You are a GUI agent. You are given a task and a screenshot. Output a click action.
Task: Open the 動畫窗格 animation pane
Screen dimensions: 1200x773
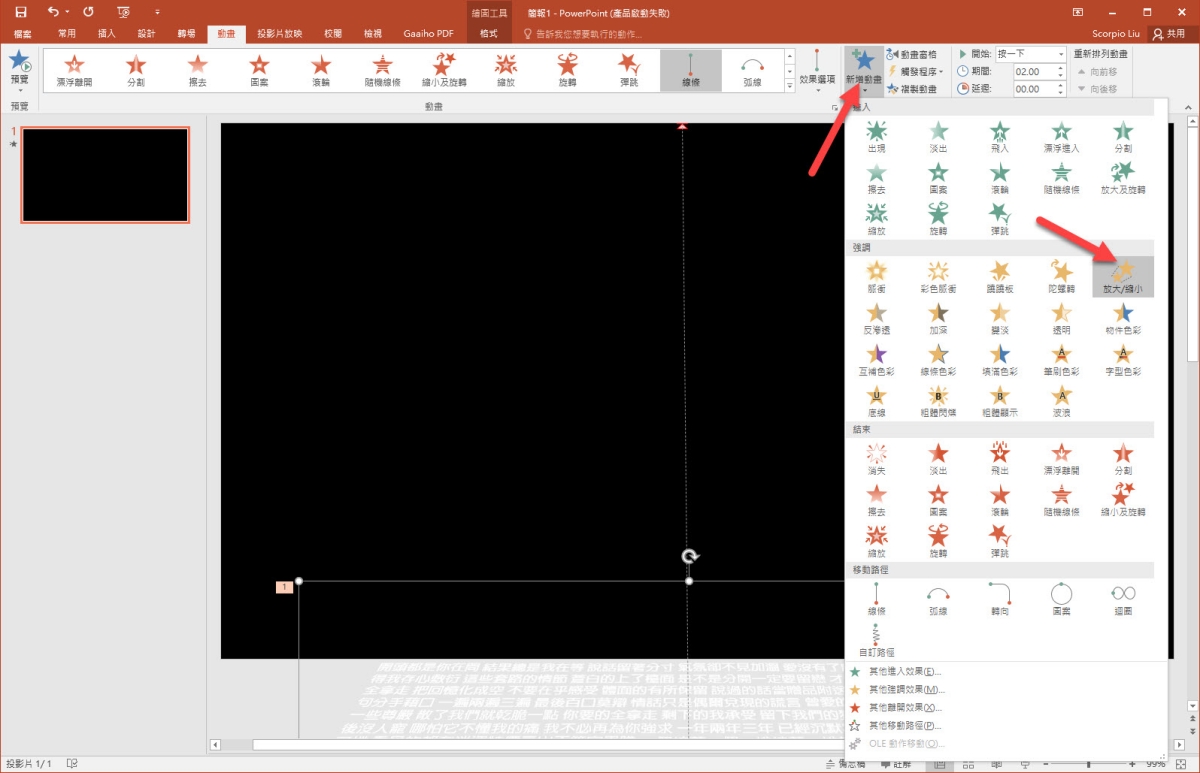(912, 54)
